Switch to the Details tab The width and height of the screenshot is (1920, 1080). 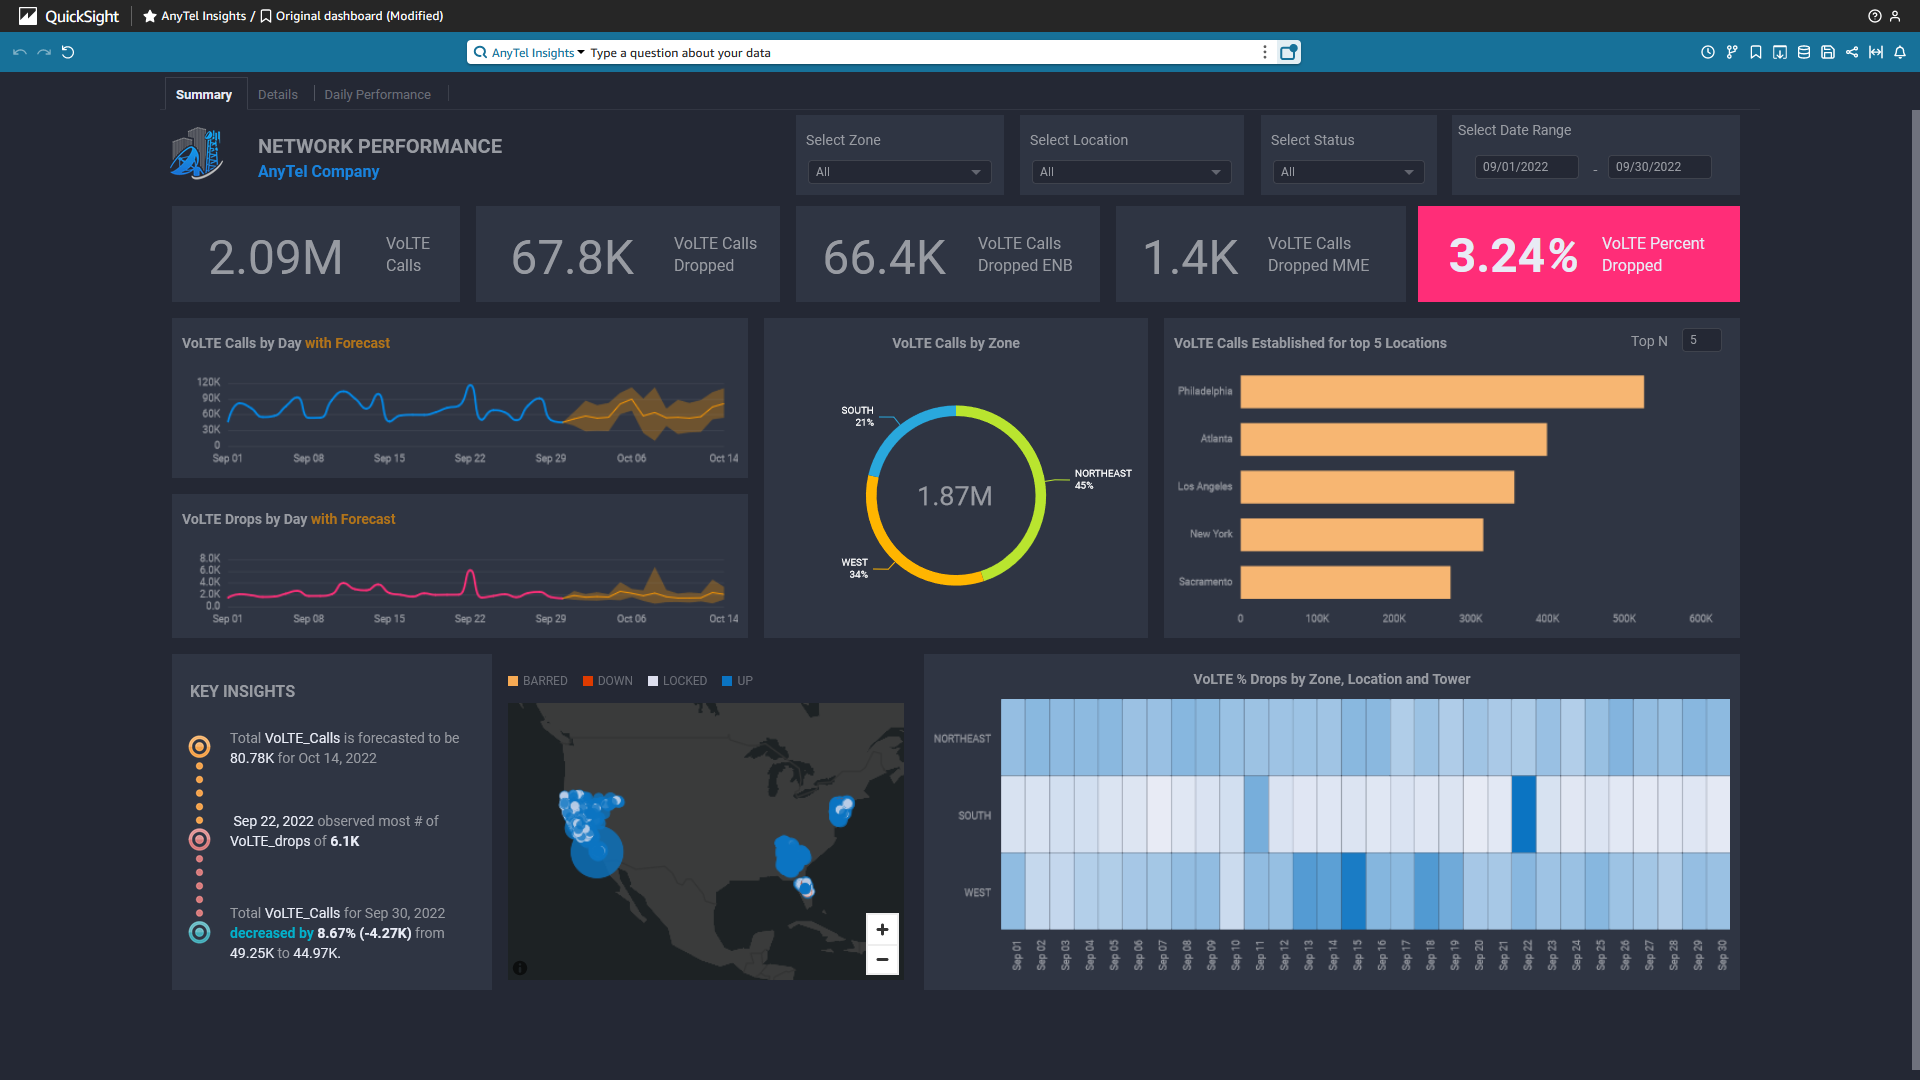point(278,94)
